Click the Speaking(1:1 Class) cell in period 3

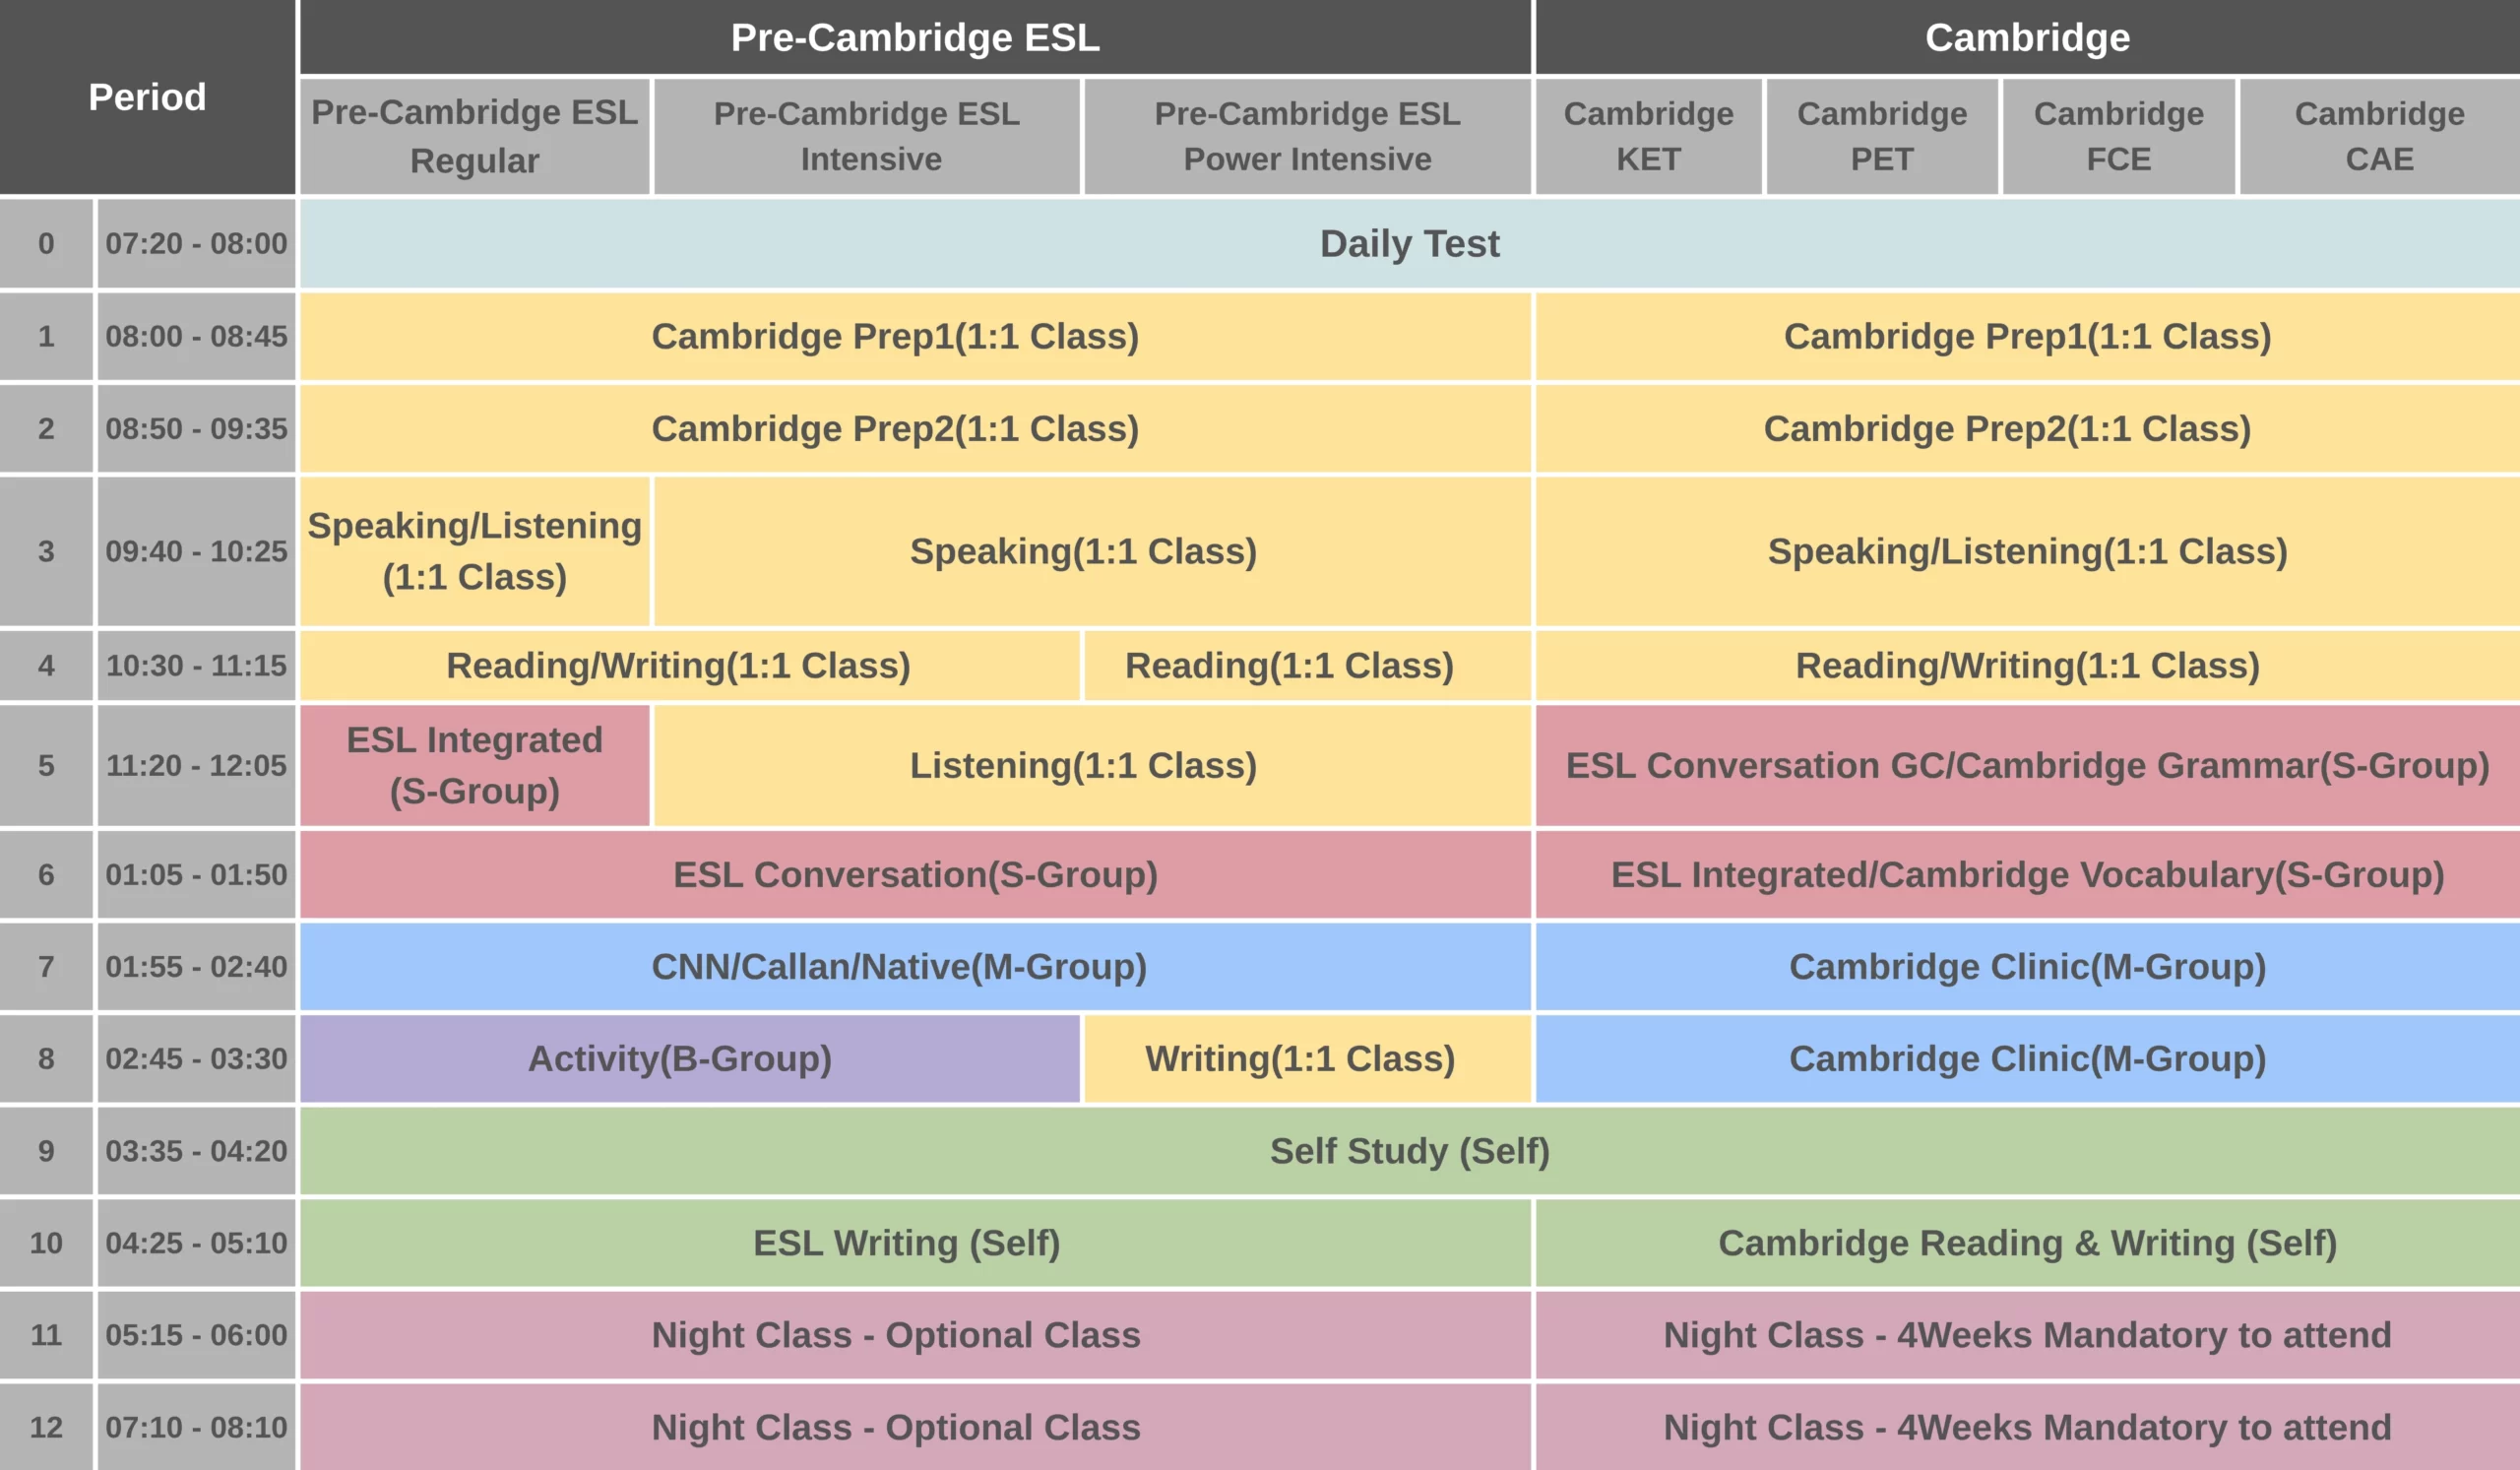tap(1083, 552)
